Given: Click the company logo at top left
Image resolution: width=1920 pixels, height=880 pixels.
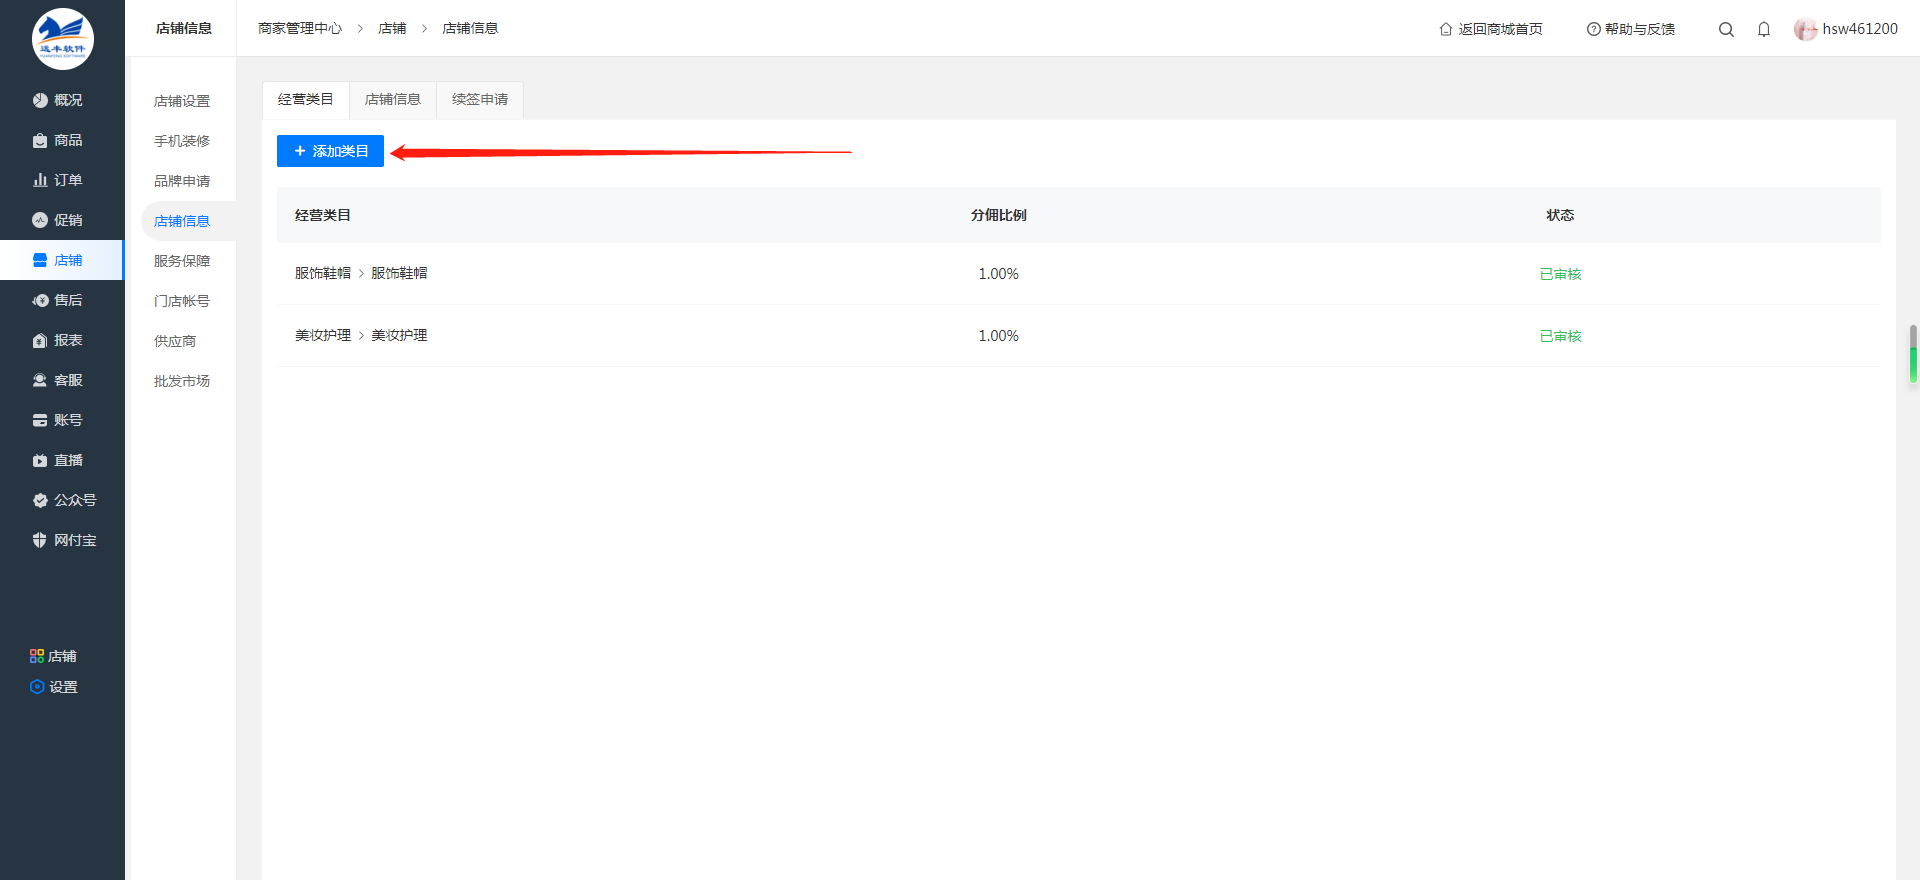Looking at the screenshot, I should (x=62, y=39).
